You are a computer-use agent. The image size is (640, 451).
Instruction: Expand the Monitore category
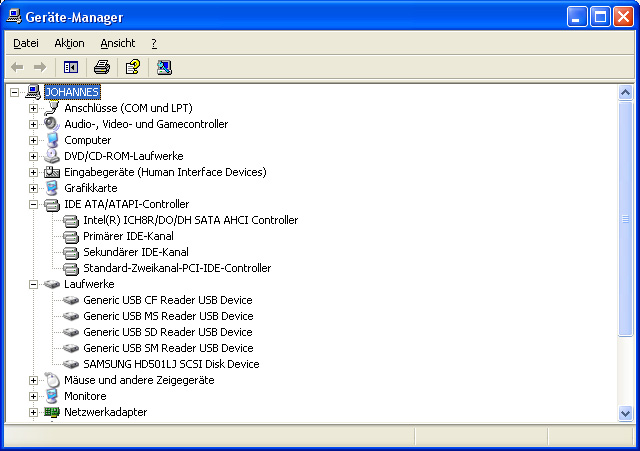pyautogui.click(x=33, y=396)
